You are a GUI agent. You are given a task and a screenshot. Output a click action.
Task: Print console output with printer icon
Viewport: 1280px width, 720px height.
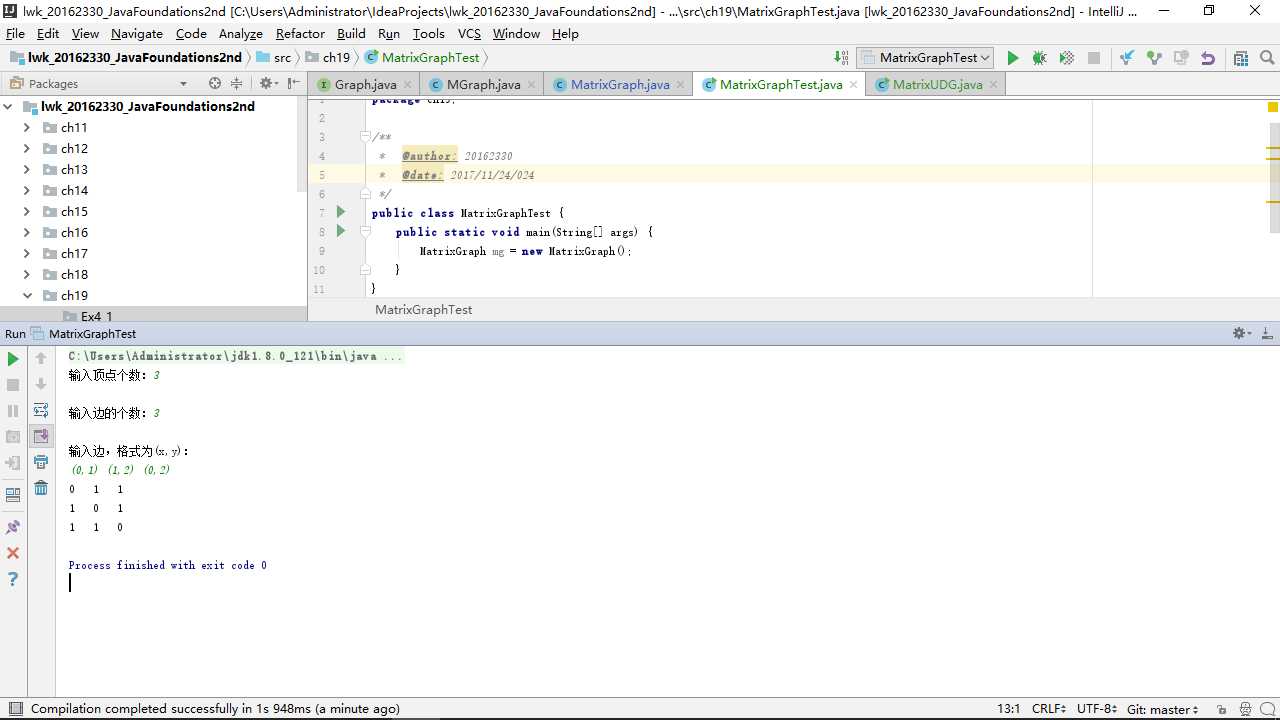point(41,462)
